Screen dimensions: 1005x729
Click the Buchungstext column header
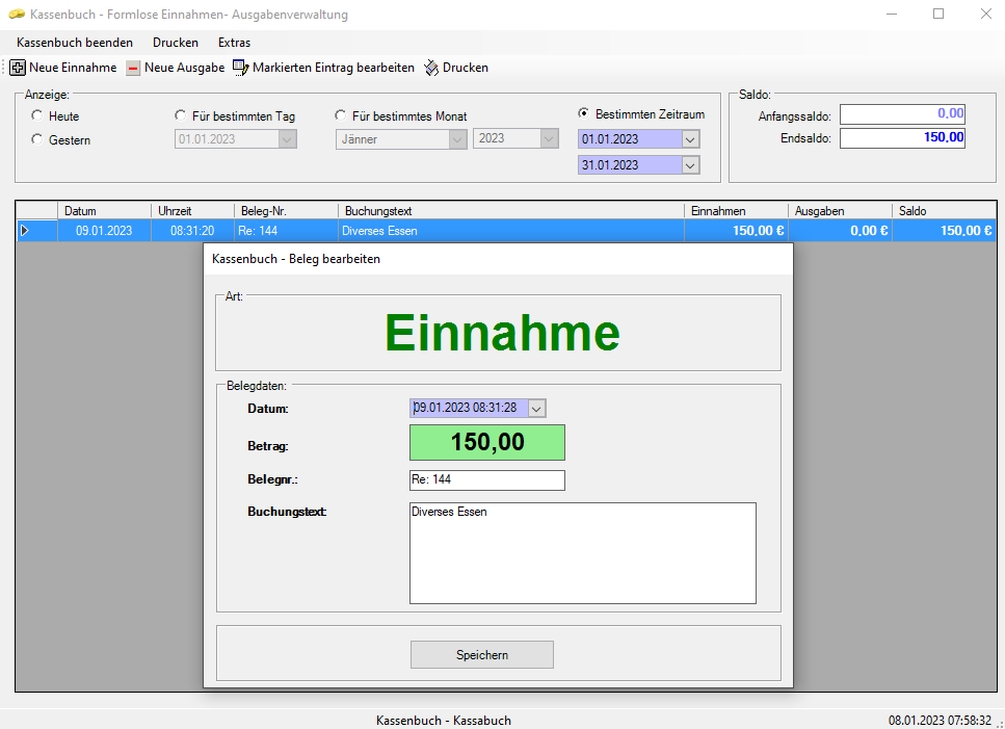(511, 211)
